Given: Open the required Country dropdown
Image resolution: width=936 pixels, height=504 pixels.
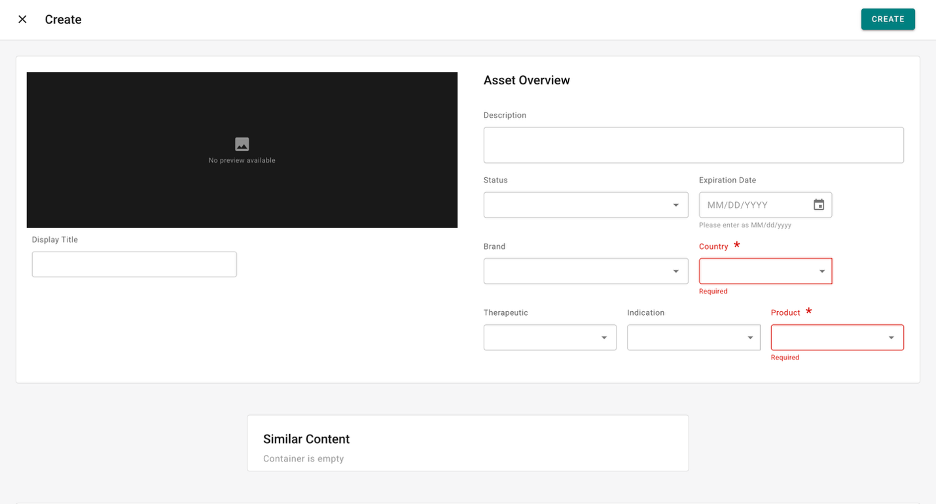Looking at the screenshot, I should coord(765,271).
